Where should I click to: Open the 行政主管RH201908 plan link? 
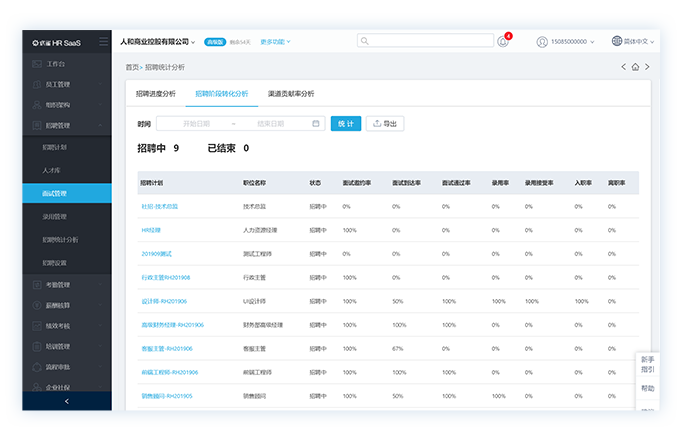[x=166, y=277]
